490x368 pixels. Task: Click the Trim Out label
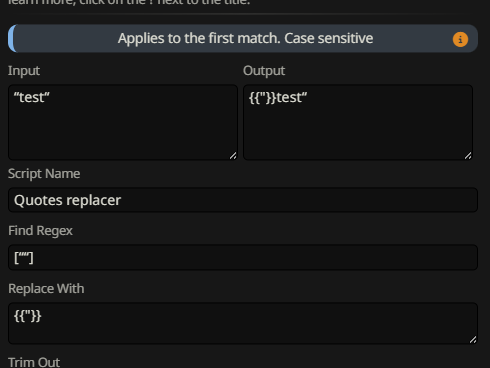pos(34,362)
